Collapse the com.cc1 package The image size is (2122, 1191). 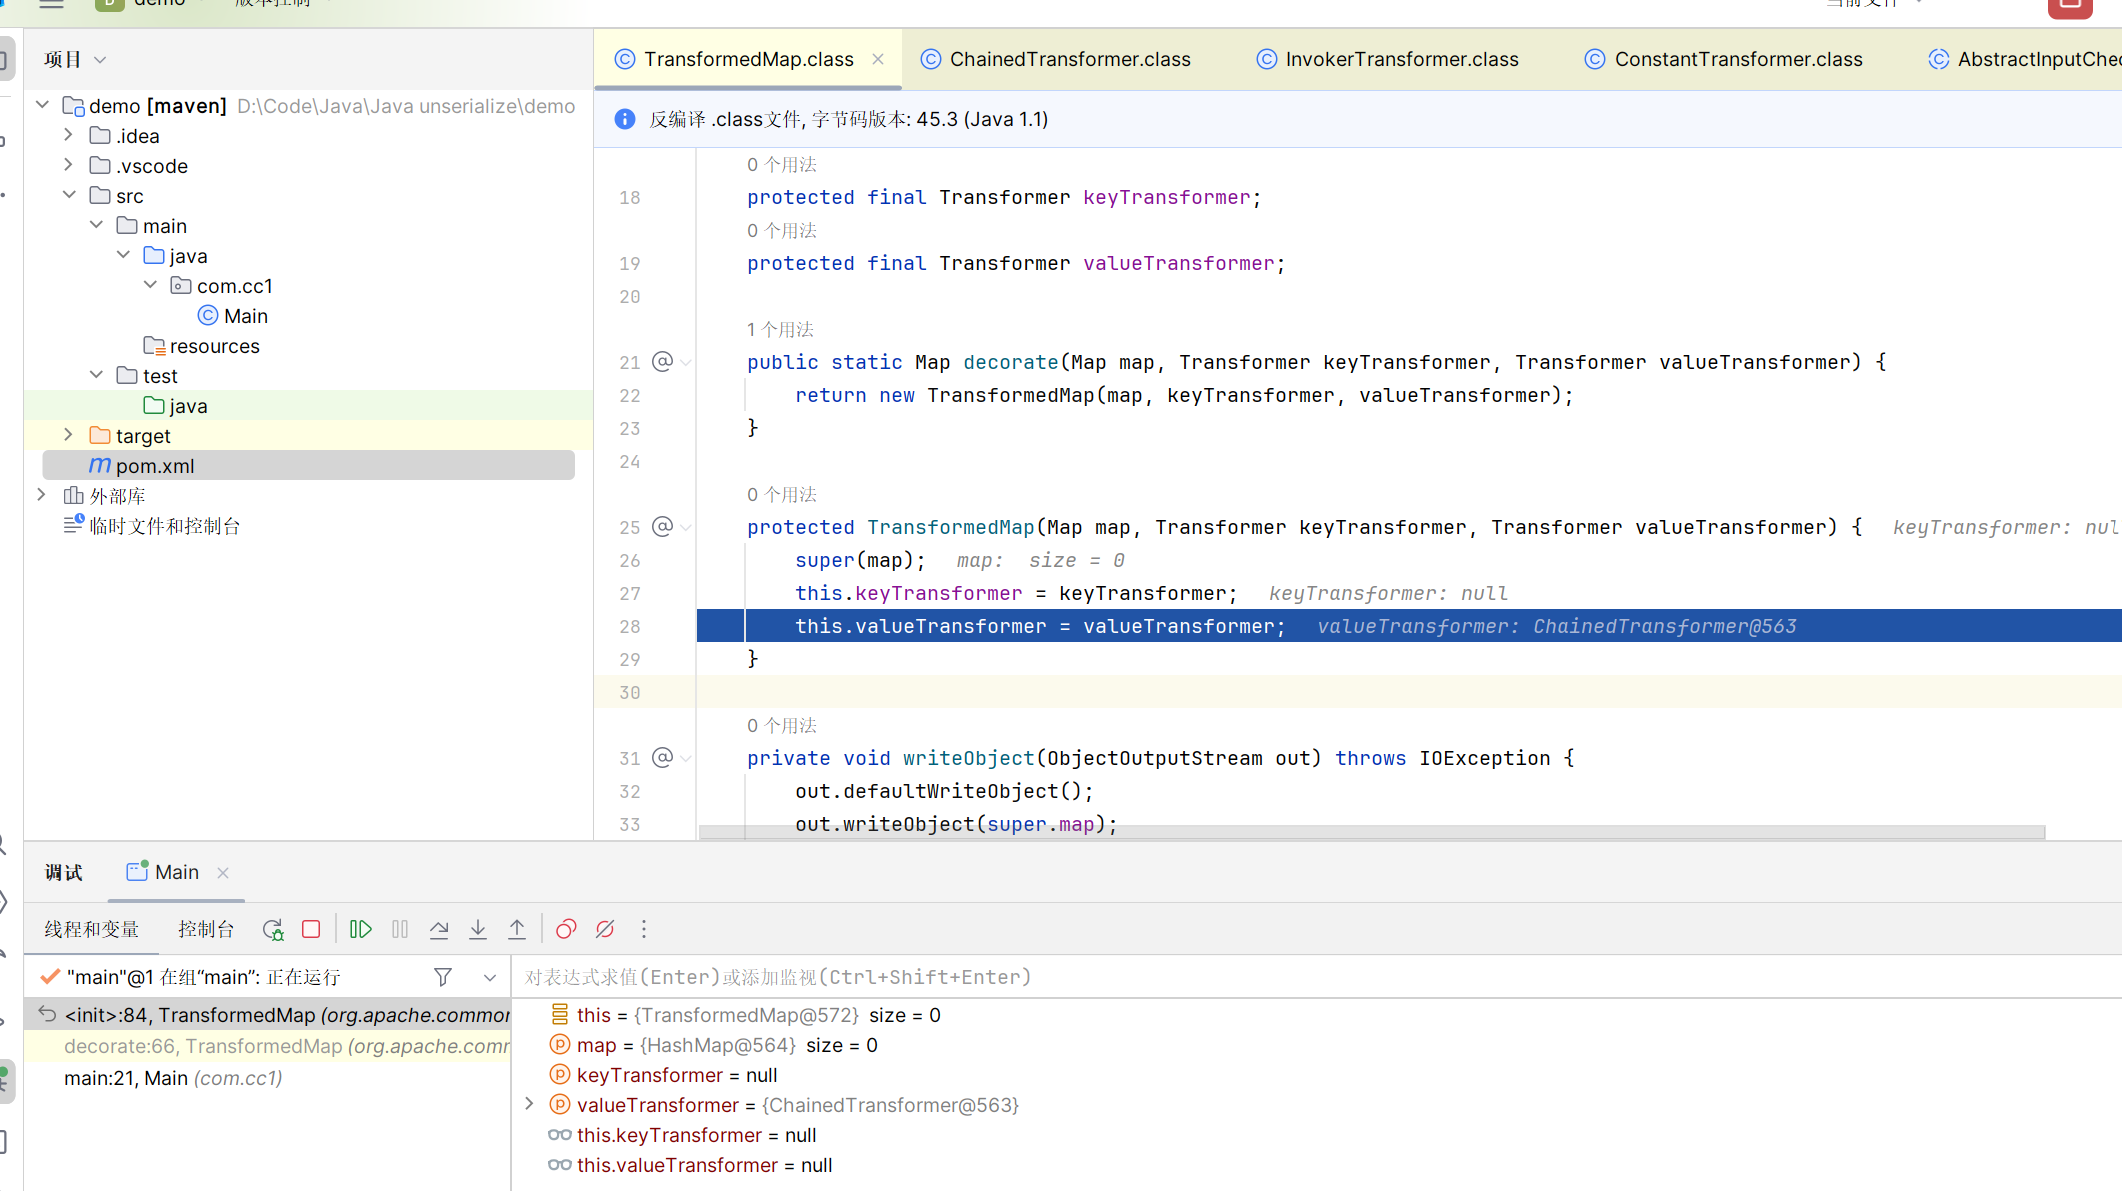150,285
